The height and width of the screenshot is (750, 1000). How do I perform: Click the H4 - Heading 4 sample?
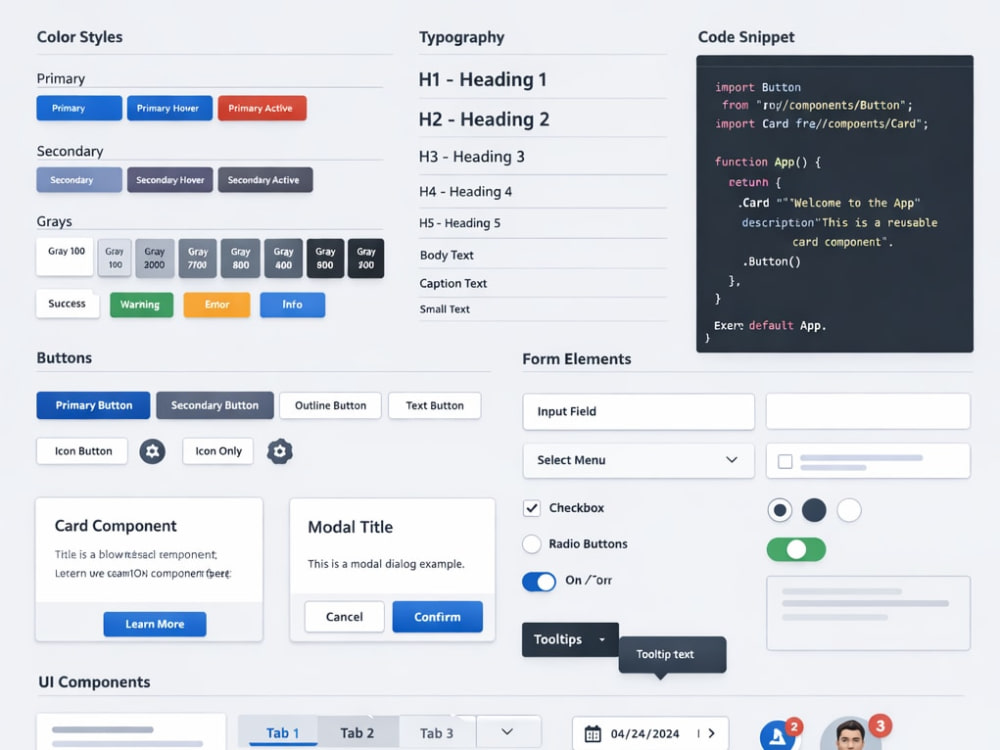click(466, 192)
